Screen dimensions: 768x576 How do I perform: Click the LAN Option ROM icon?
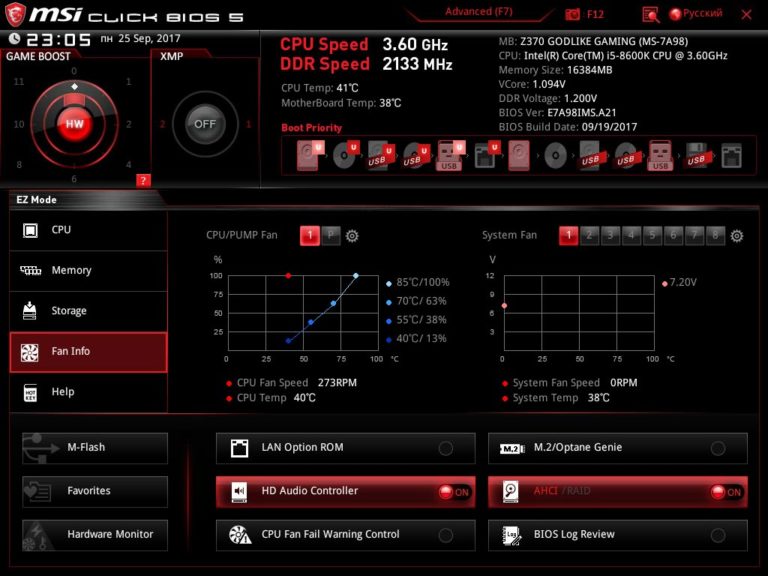click(x=240, y=448)
